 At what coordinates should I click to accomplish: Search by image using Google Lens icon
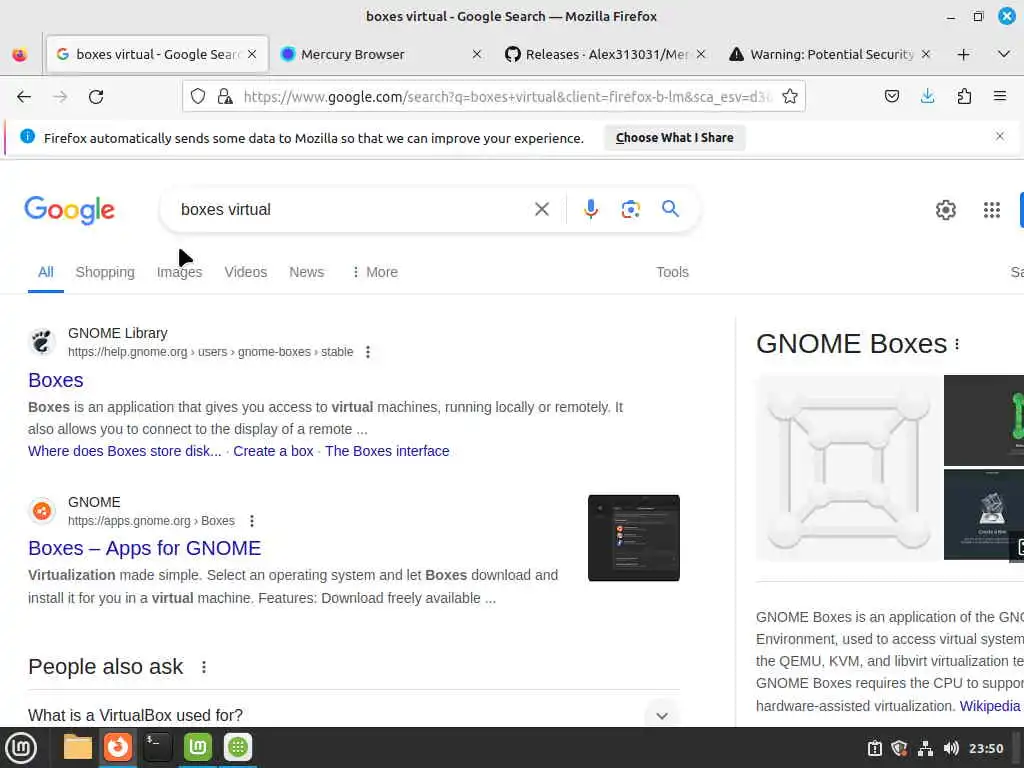pos(630,209)
